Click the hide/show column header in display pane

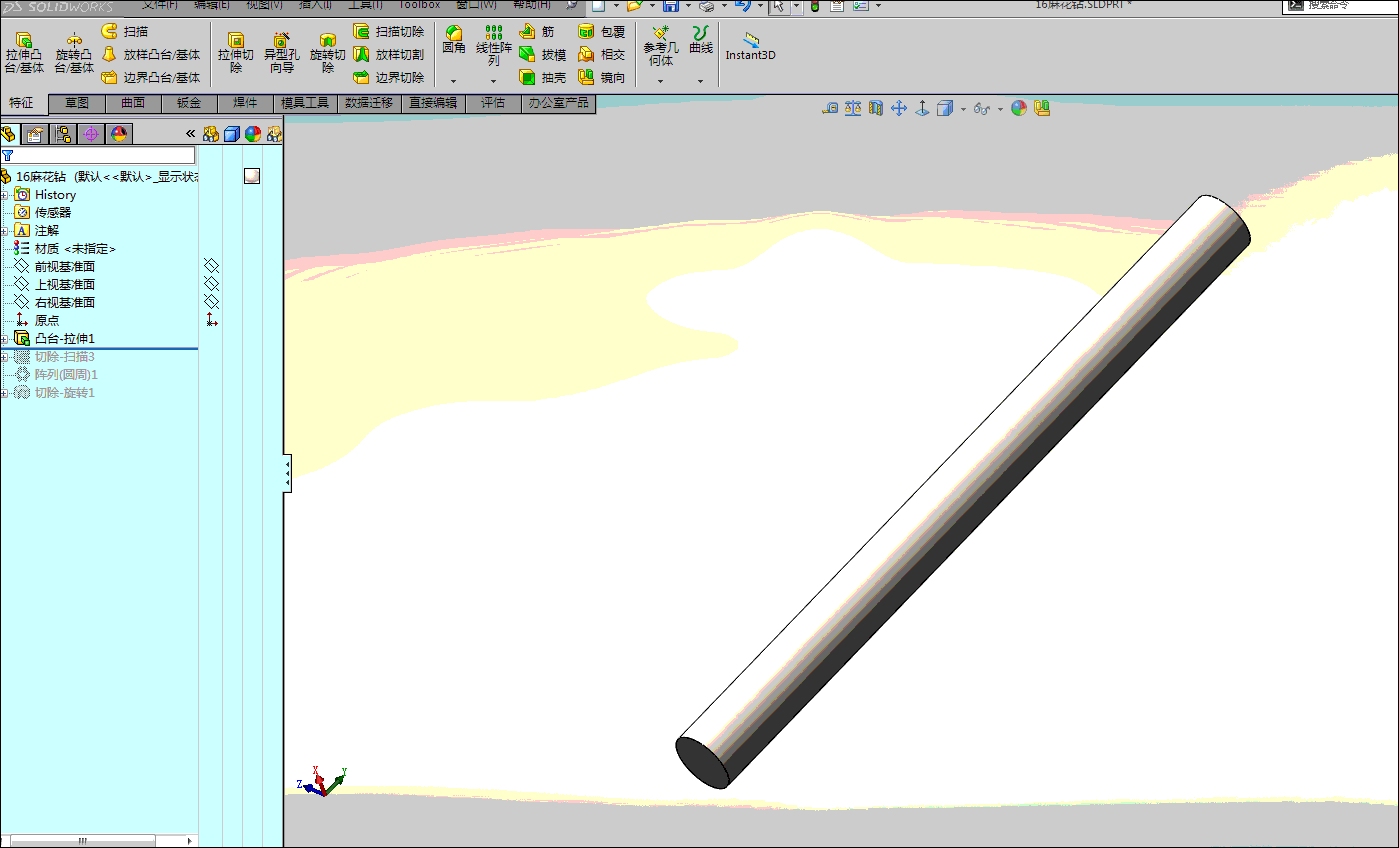pyautogui.click(x=211, y=134)
